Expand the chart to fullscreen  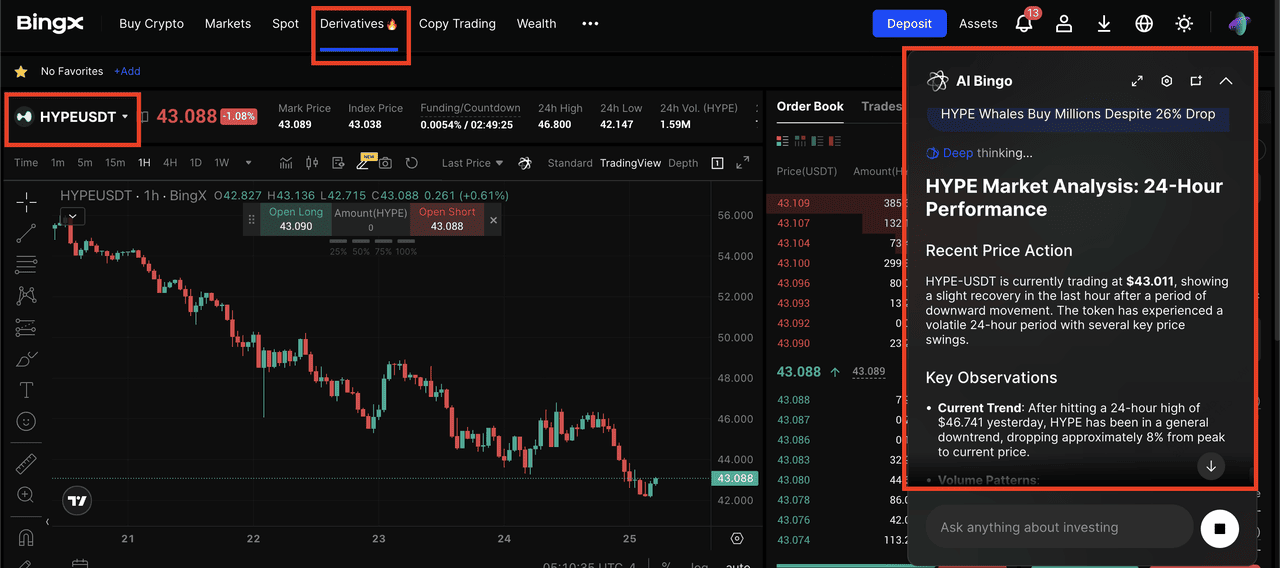coord(742,163)
